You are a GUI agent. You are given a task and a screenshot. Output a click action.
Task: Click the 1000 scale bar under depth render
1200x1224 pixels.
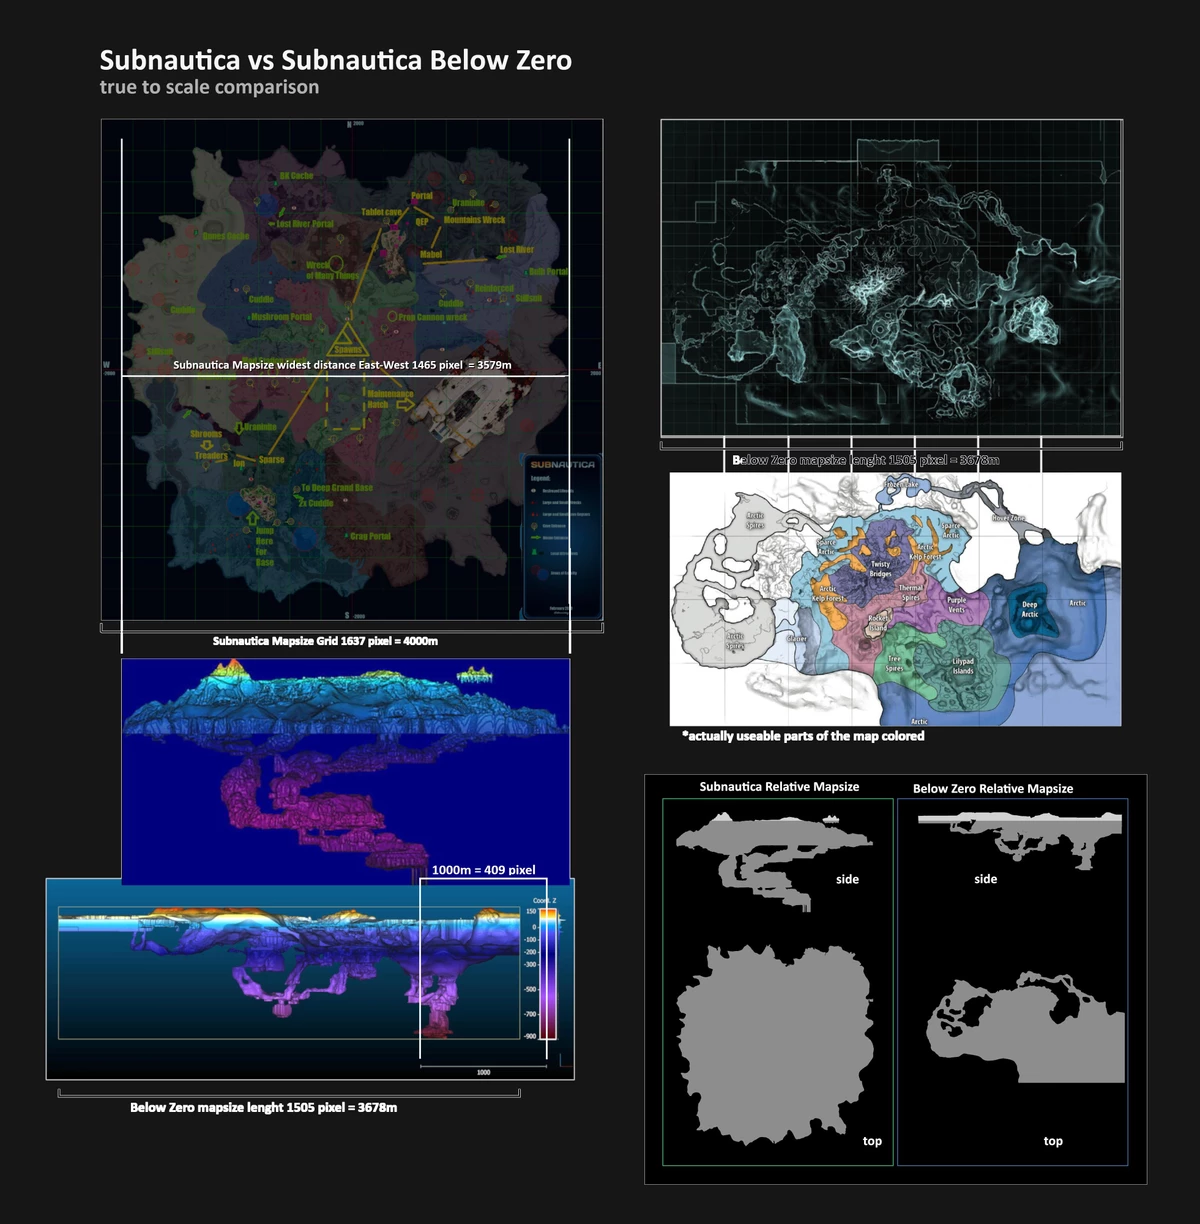tap(483, 1070)
